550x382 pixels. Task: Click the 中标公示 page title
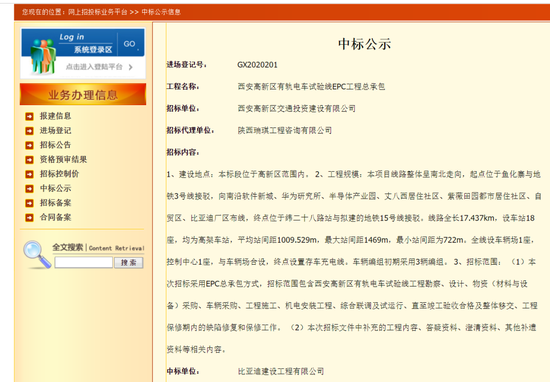click(x=364, y=44)
